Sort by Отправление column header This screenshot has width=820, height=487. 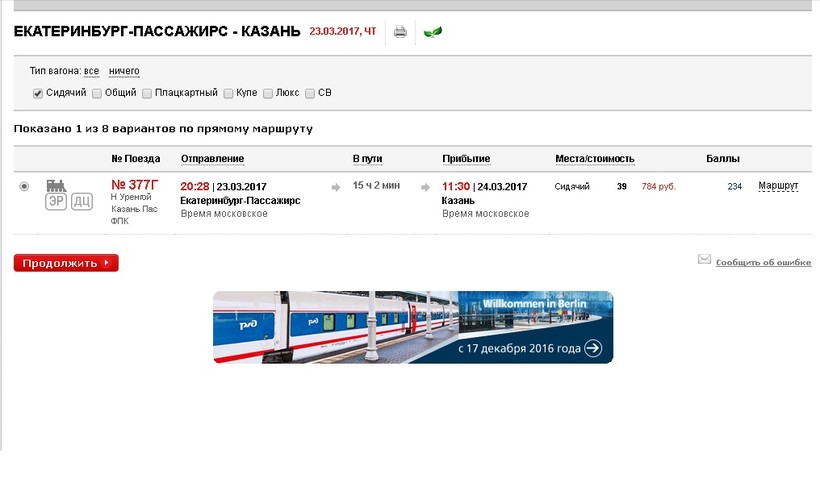pyautogui.click(x=212, y=159)
